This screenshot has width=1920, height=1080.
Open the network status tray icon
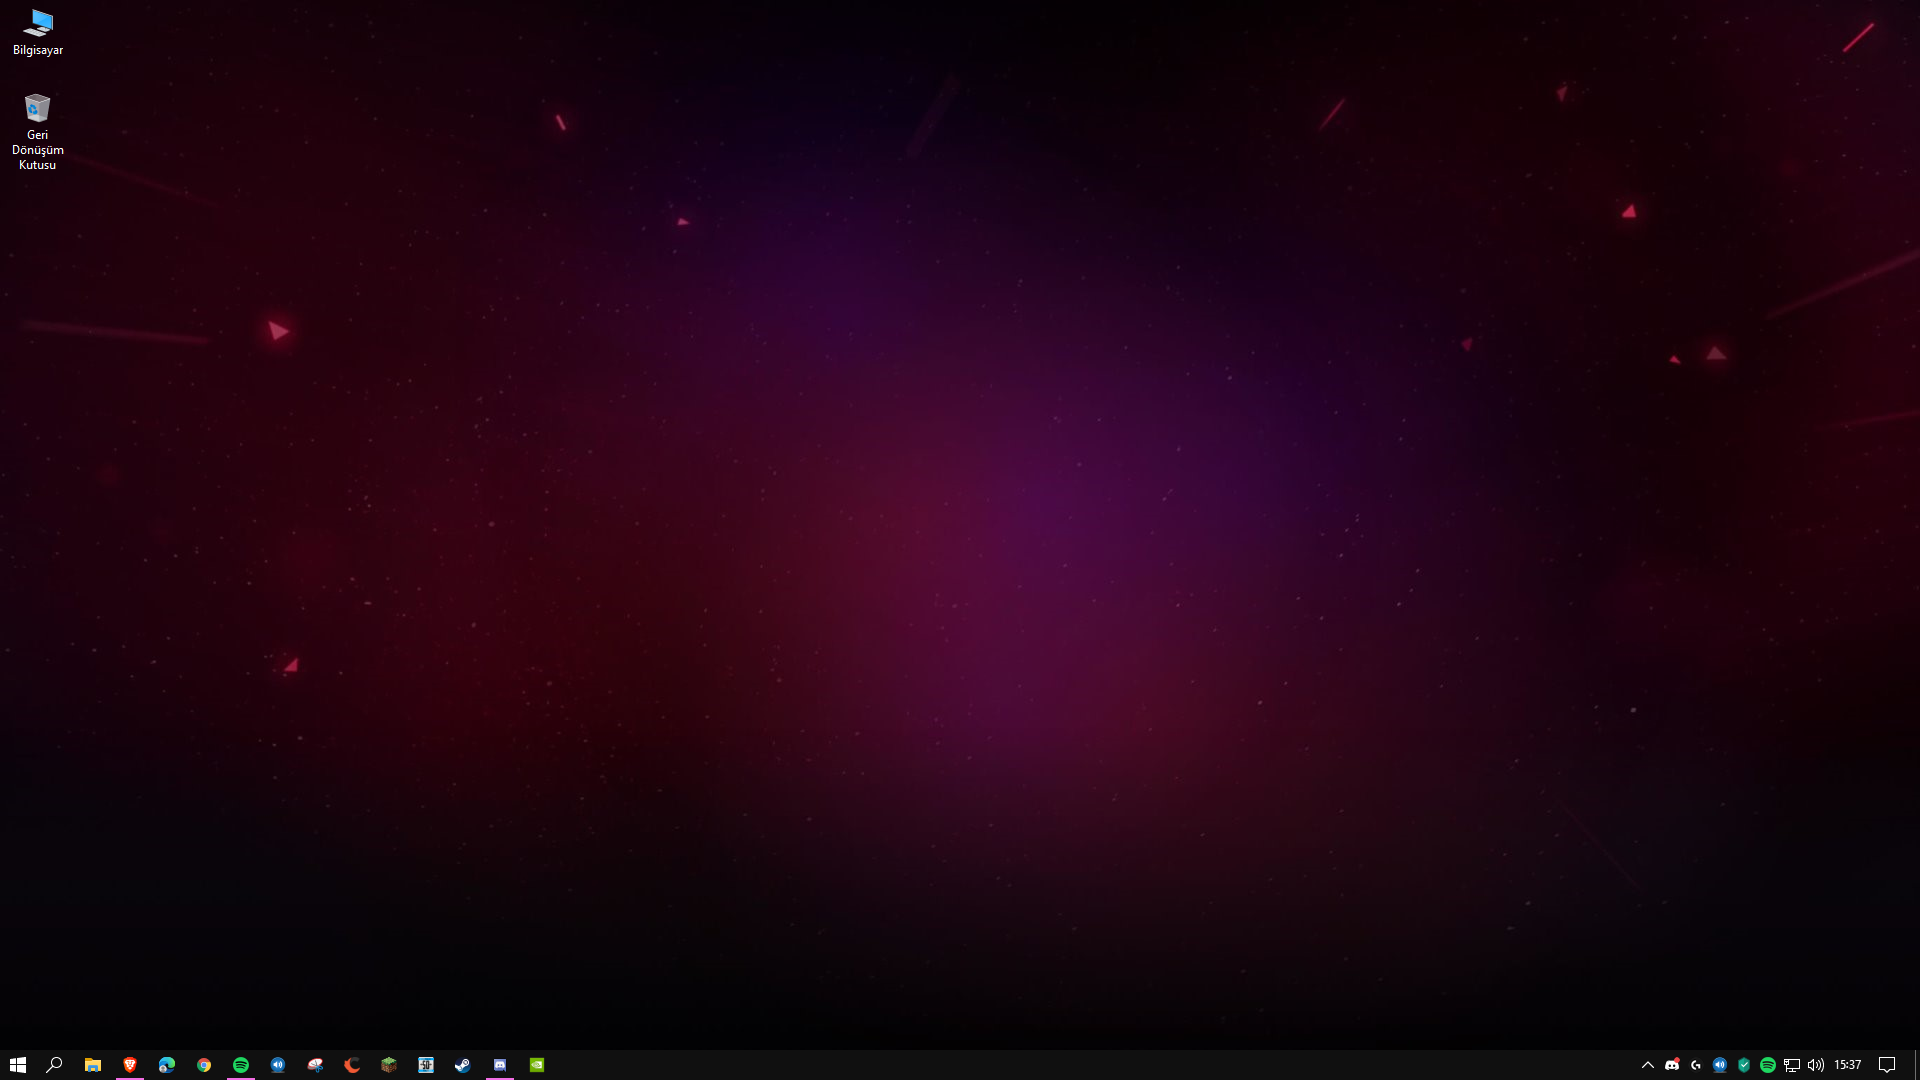1792,1065
